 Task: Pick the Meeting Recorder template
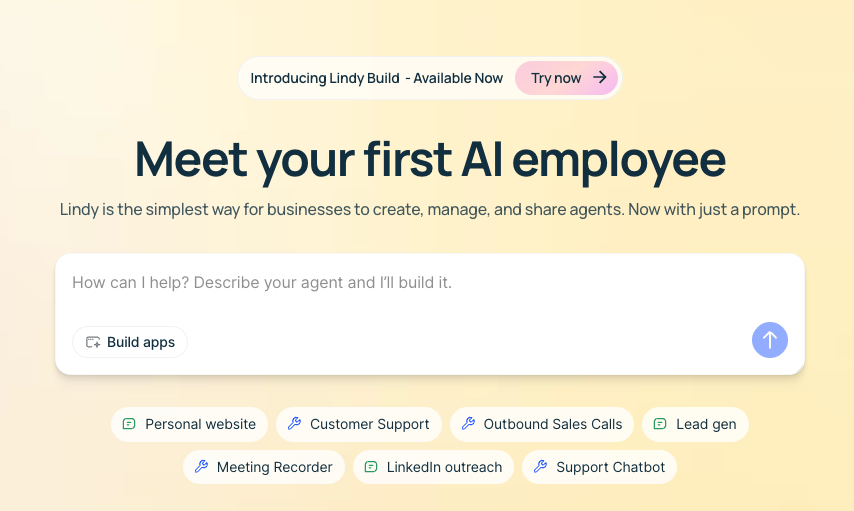[264, 467]
